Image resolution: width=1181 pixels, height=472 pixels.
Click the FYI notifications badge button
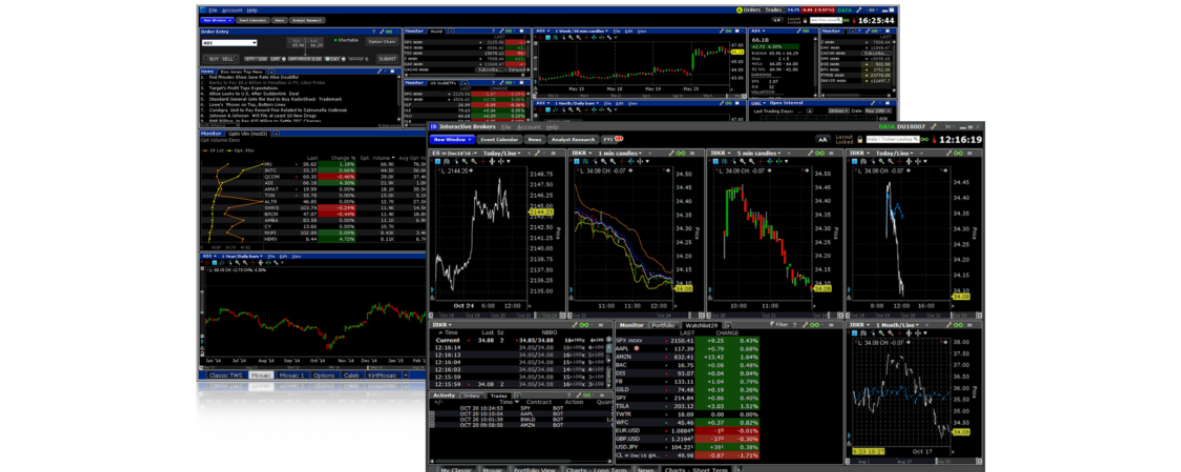(612, 139)
